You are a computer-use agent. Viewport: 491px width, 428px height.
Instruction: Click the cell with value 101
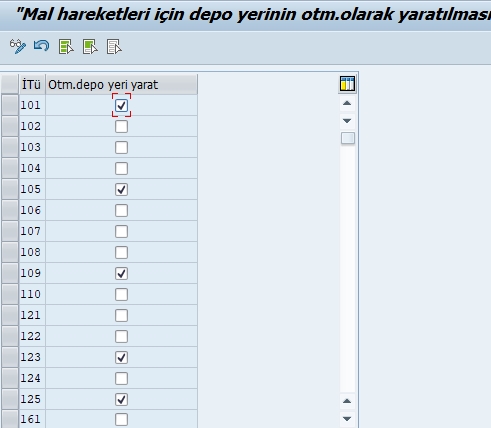pos(32,105)
